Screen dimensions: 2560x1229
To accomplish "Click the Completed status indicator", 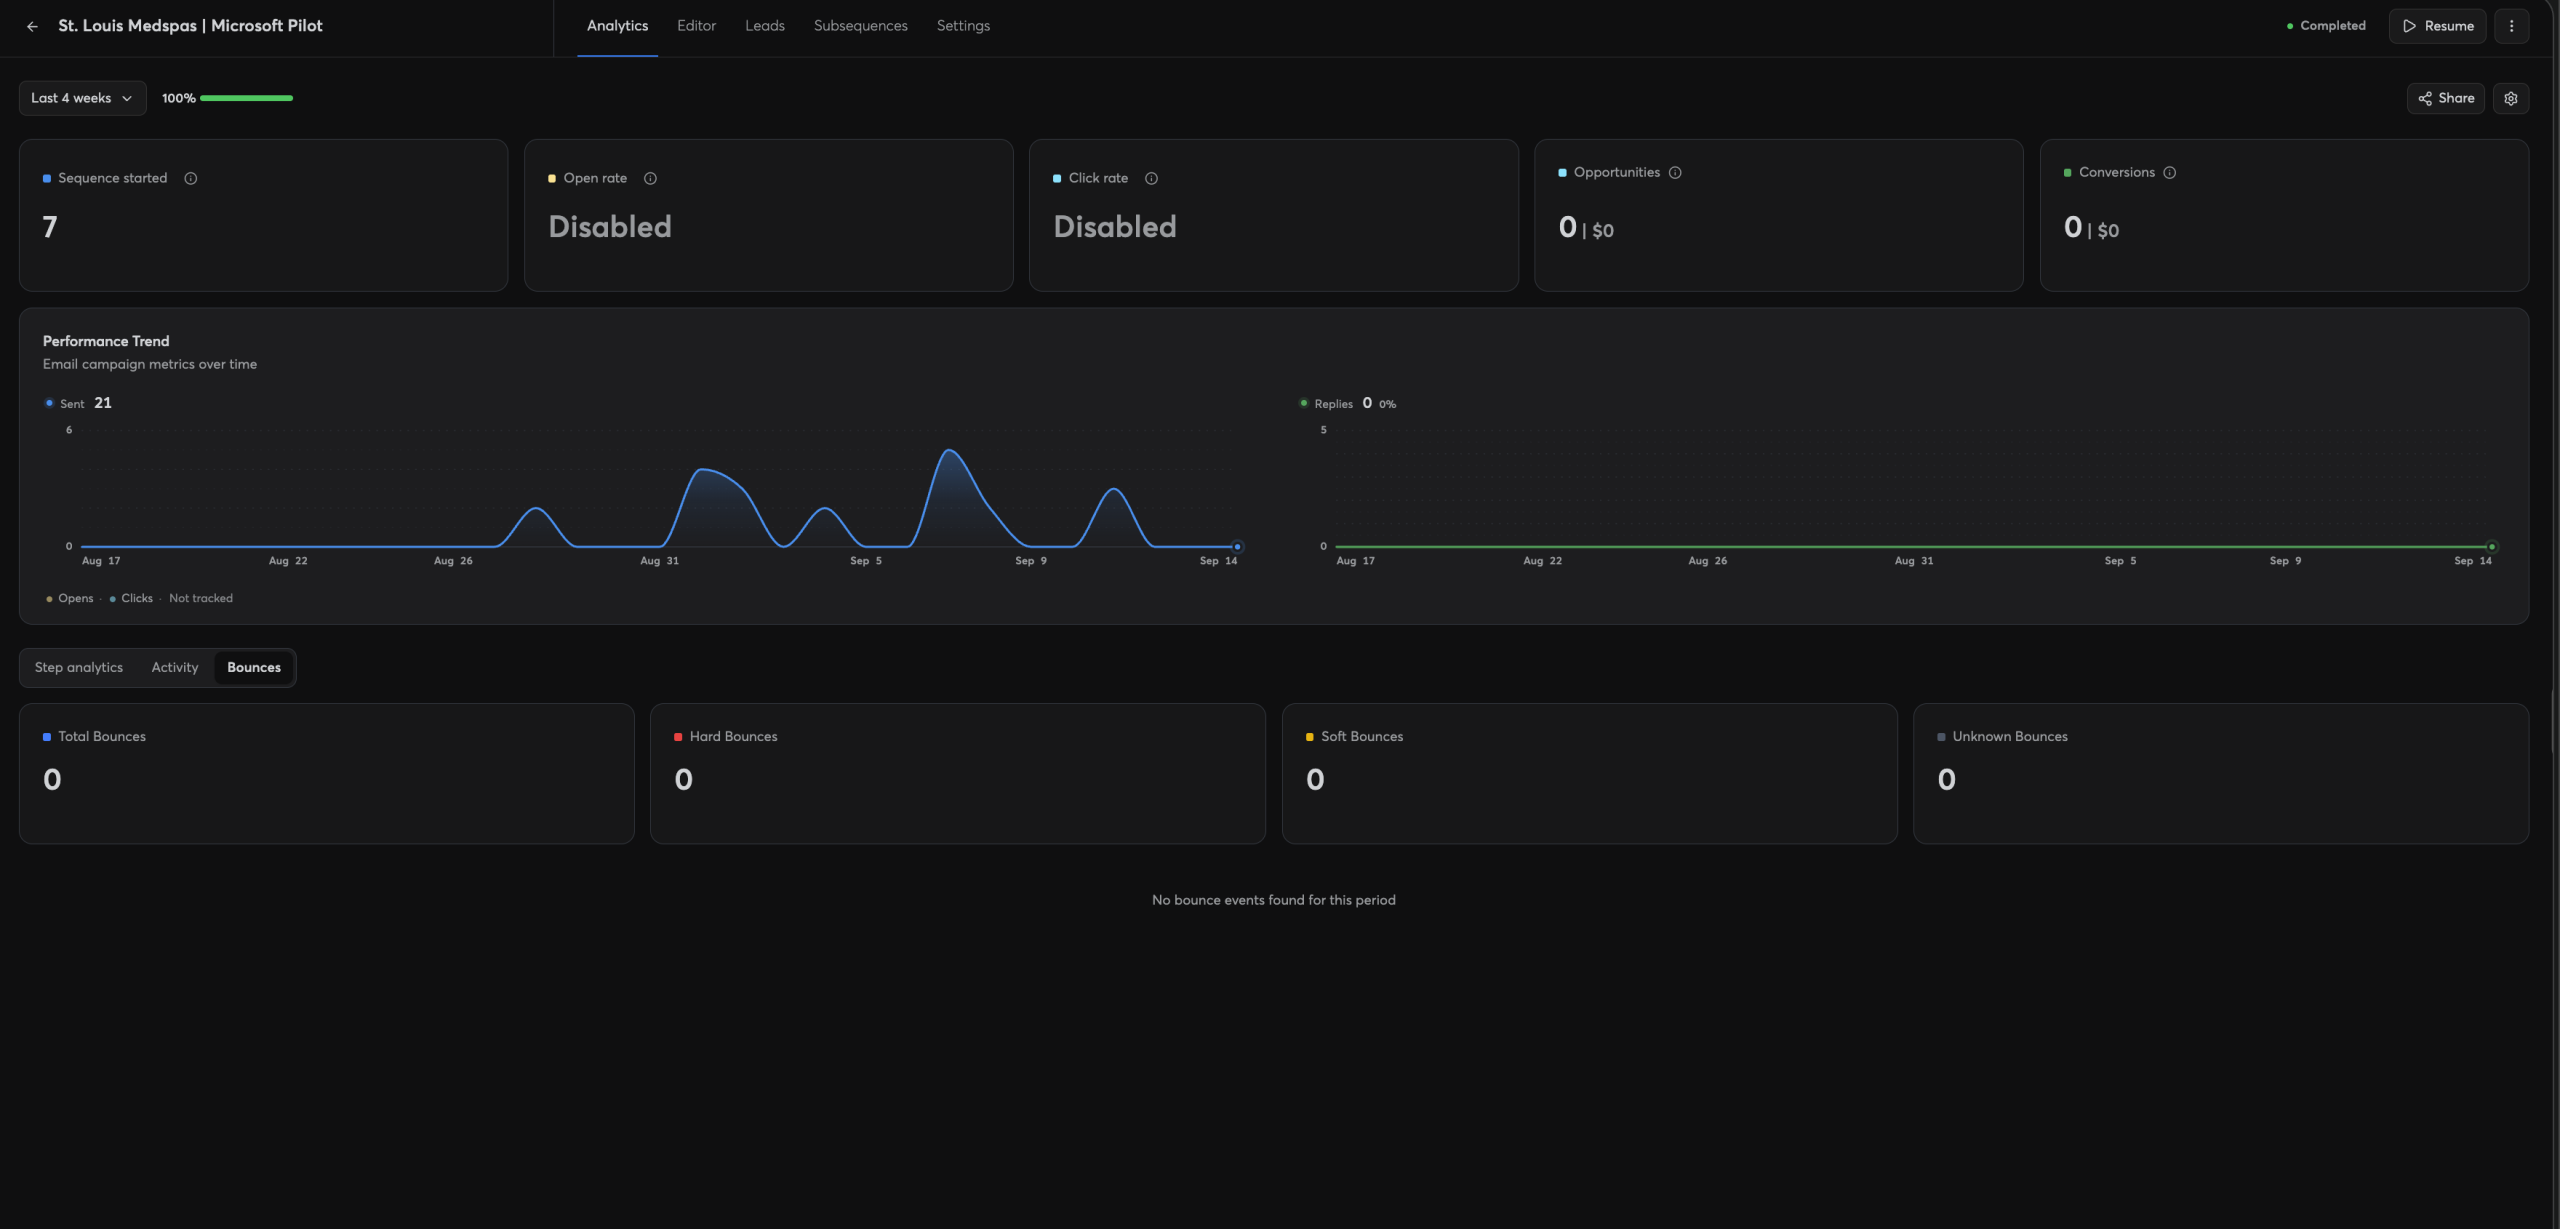I will [x=2326, y=26].
